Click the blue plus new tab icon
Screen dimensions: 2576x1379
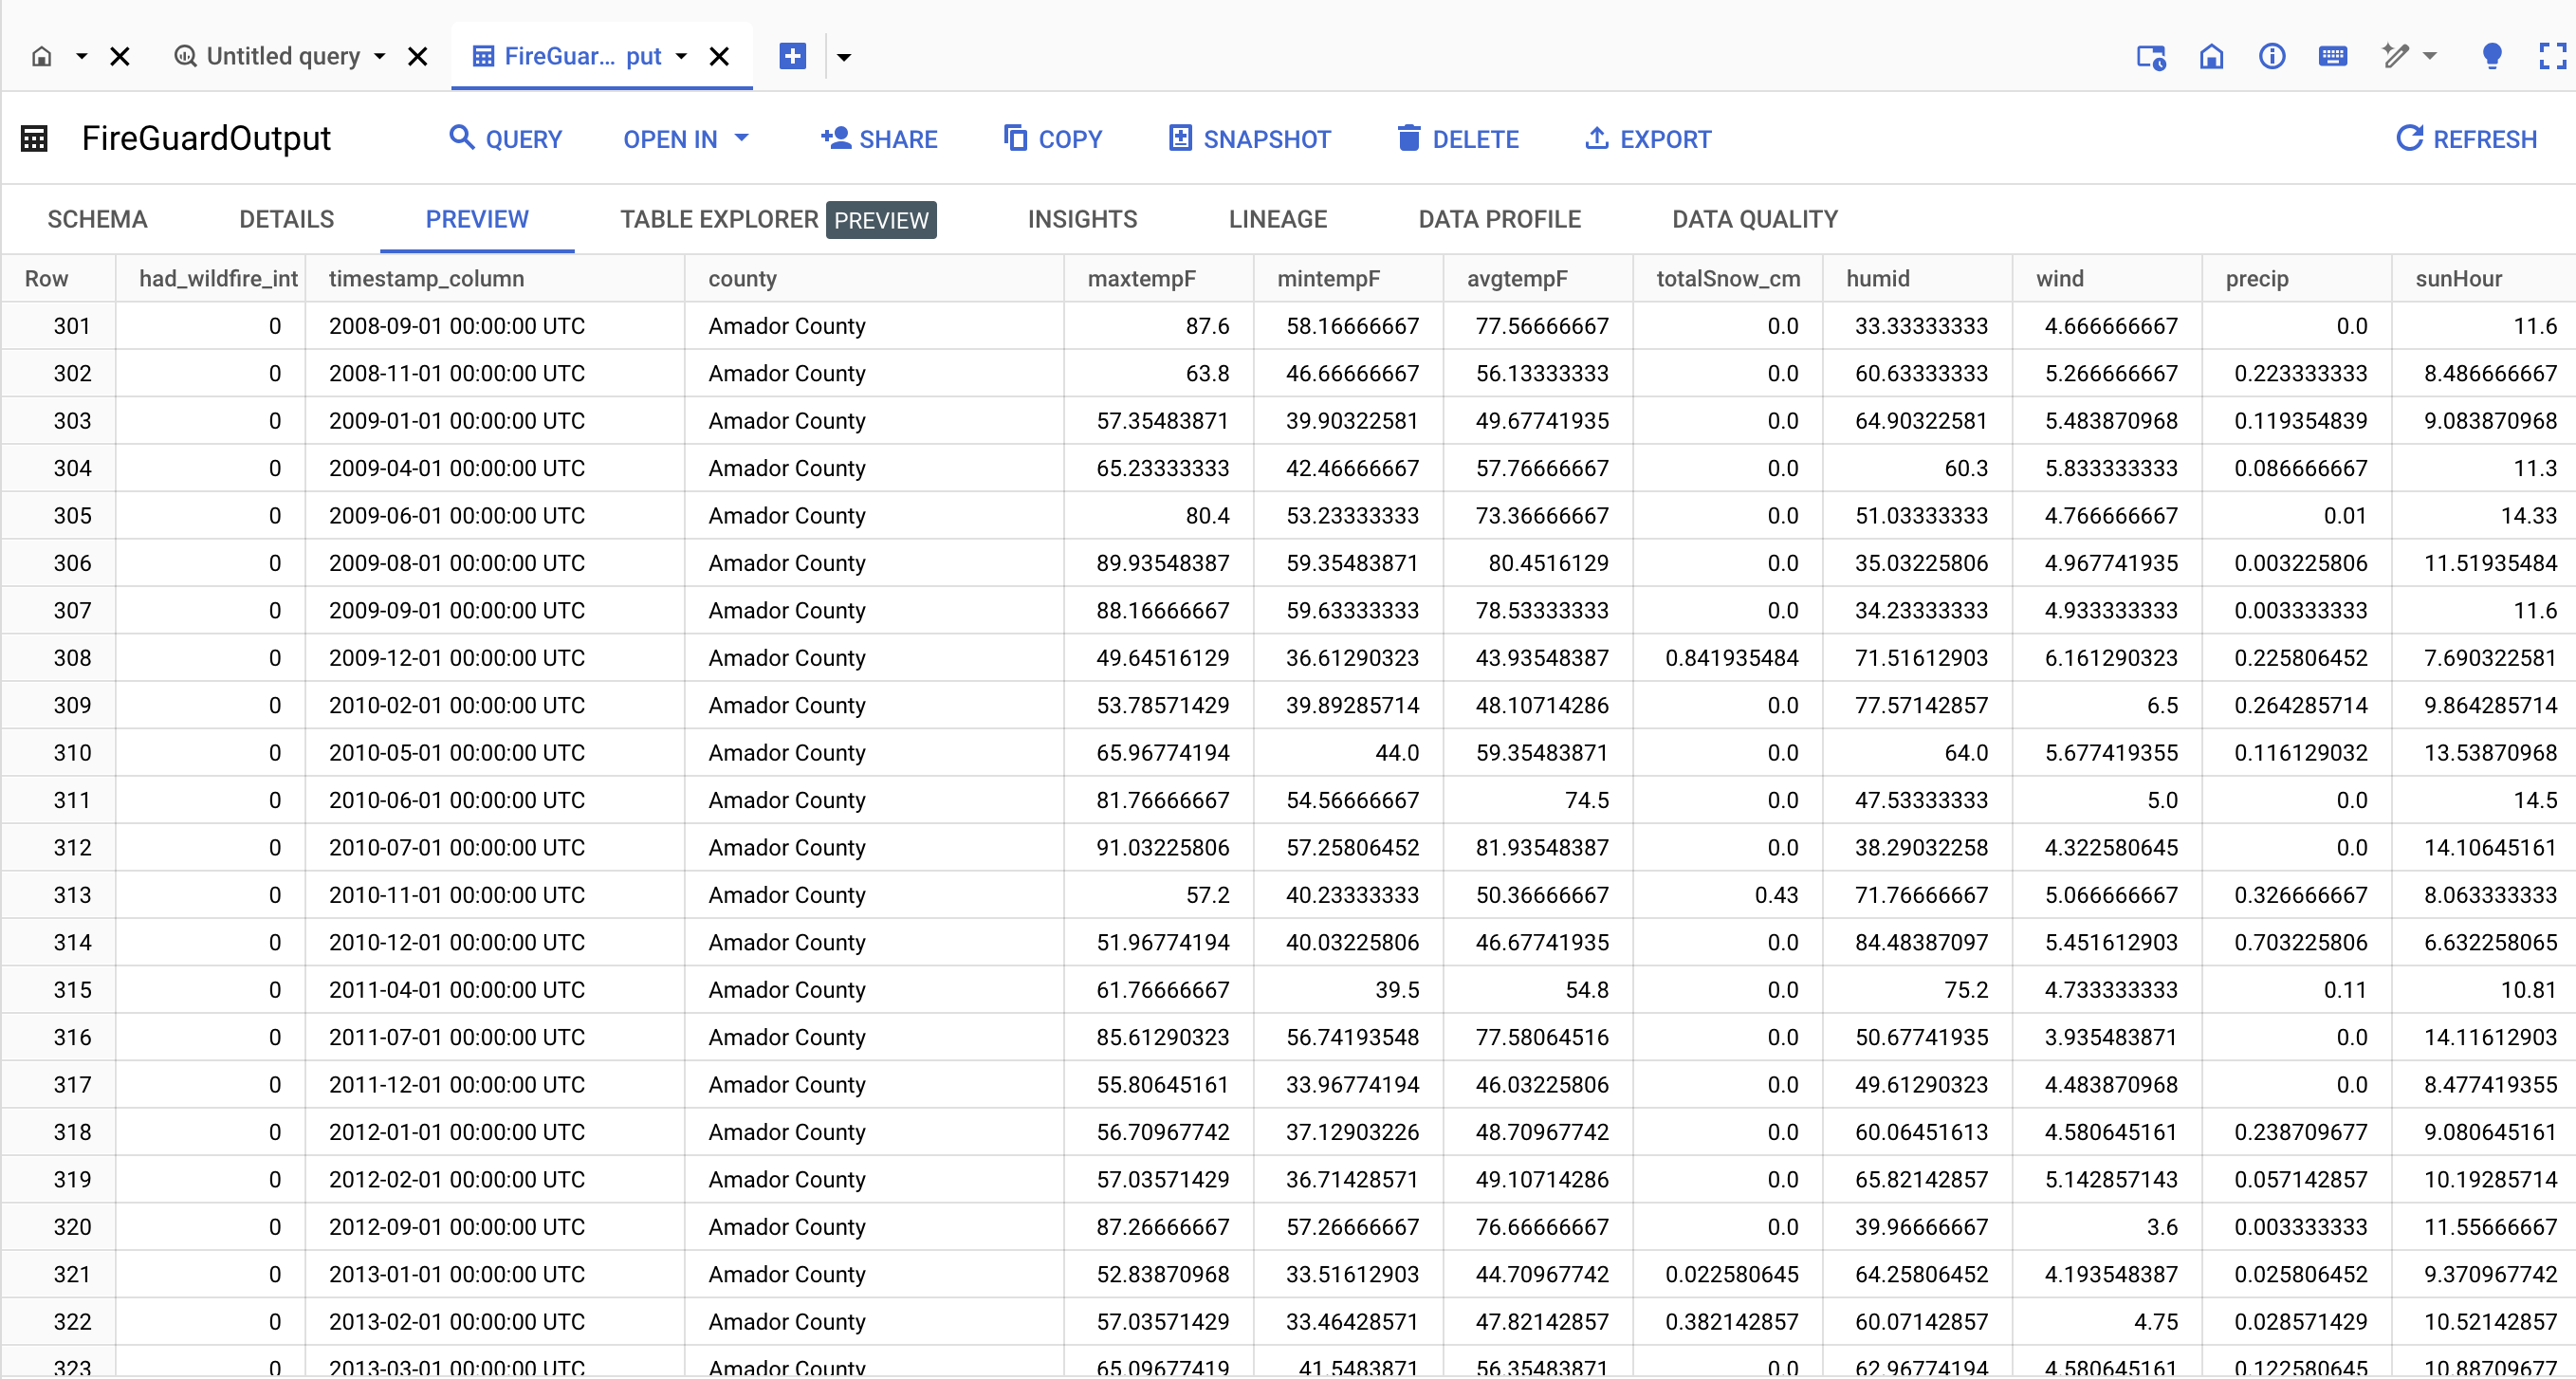pyautogui.click(x=792, y=57)
